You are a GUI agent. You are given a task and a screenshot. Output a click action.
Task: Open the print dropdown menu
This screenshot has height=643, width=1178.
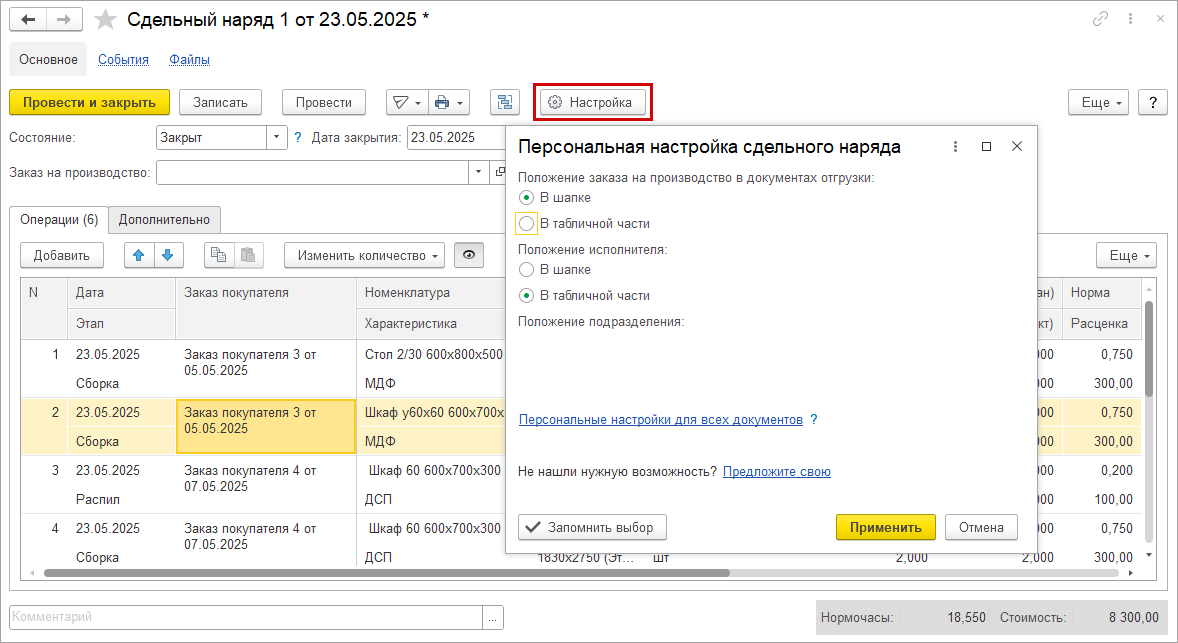click(448, 102)
